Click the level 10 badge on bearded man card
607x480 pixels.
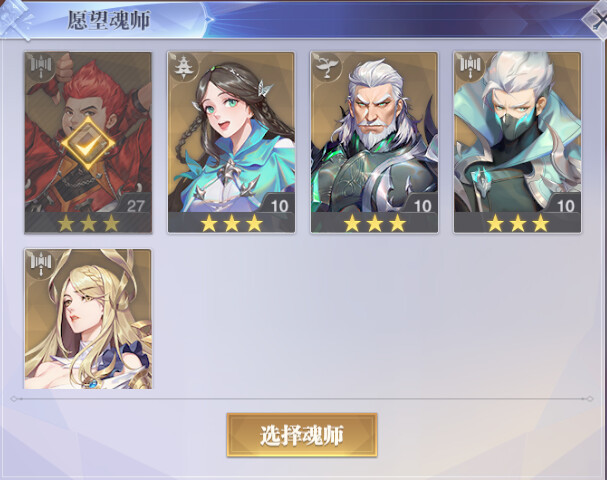point(422,206)
